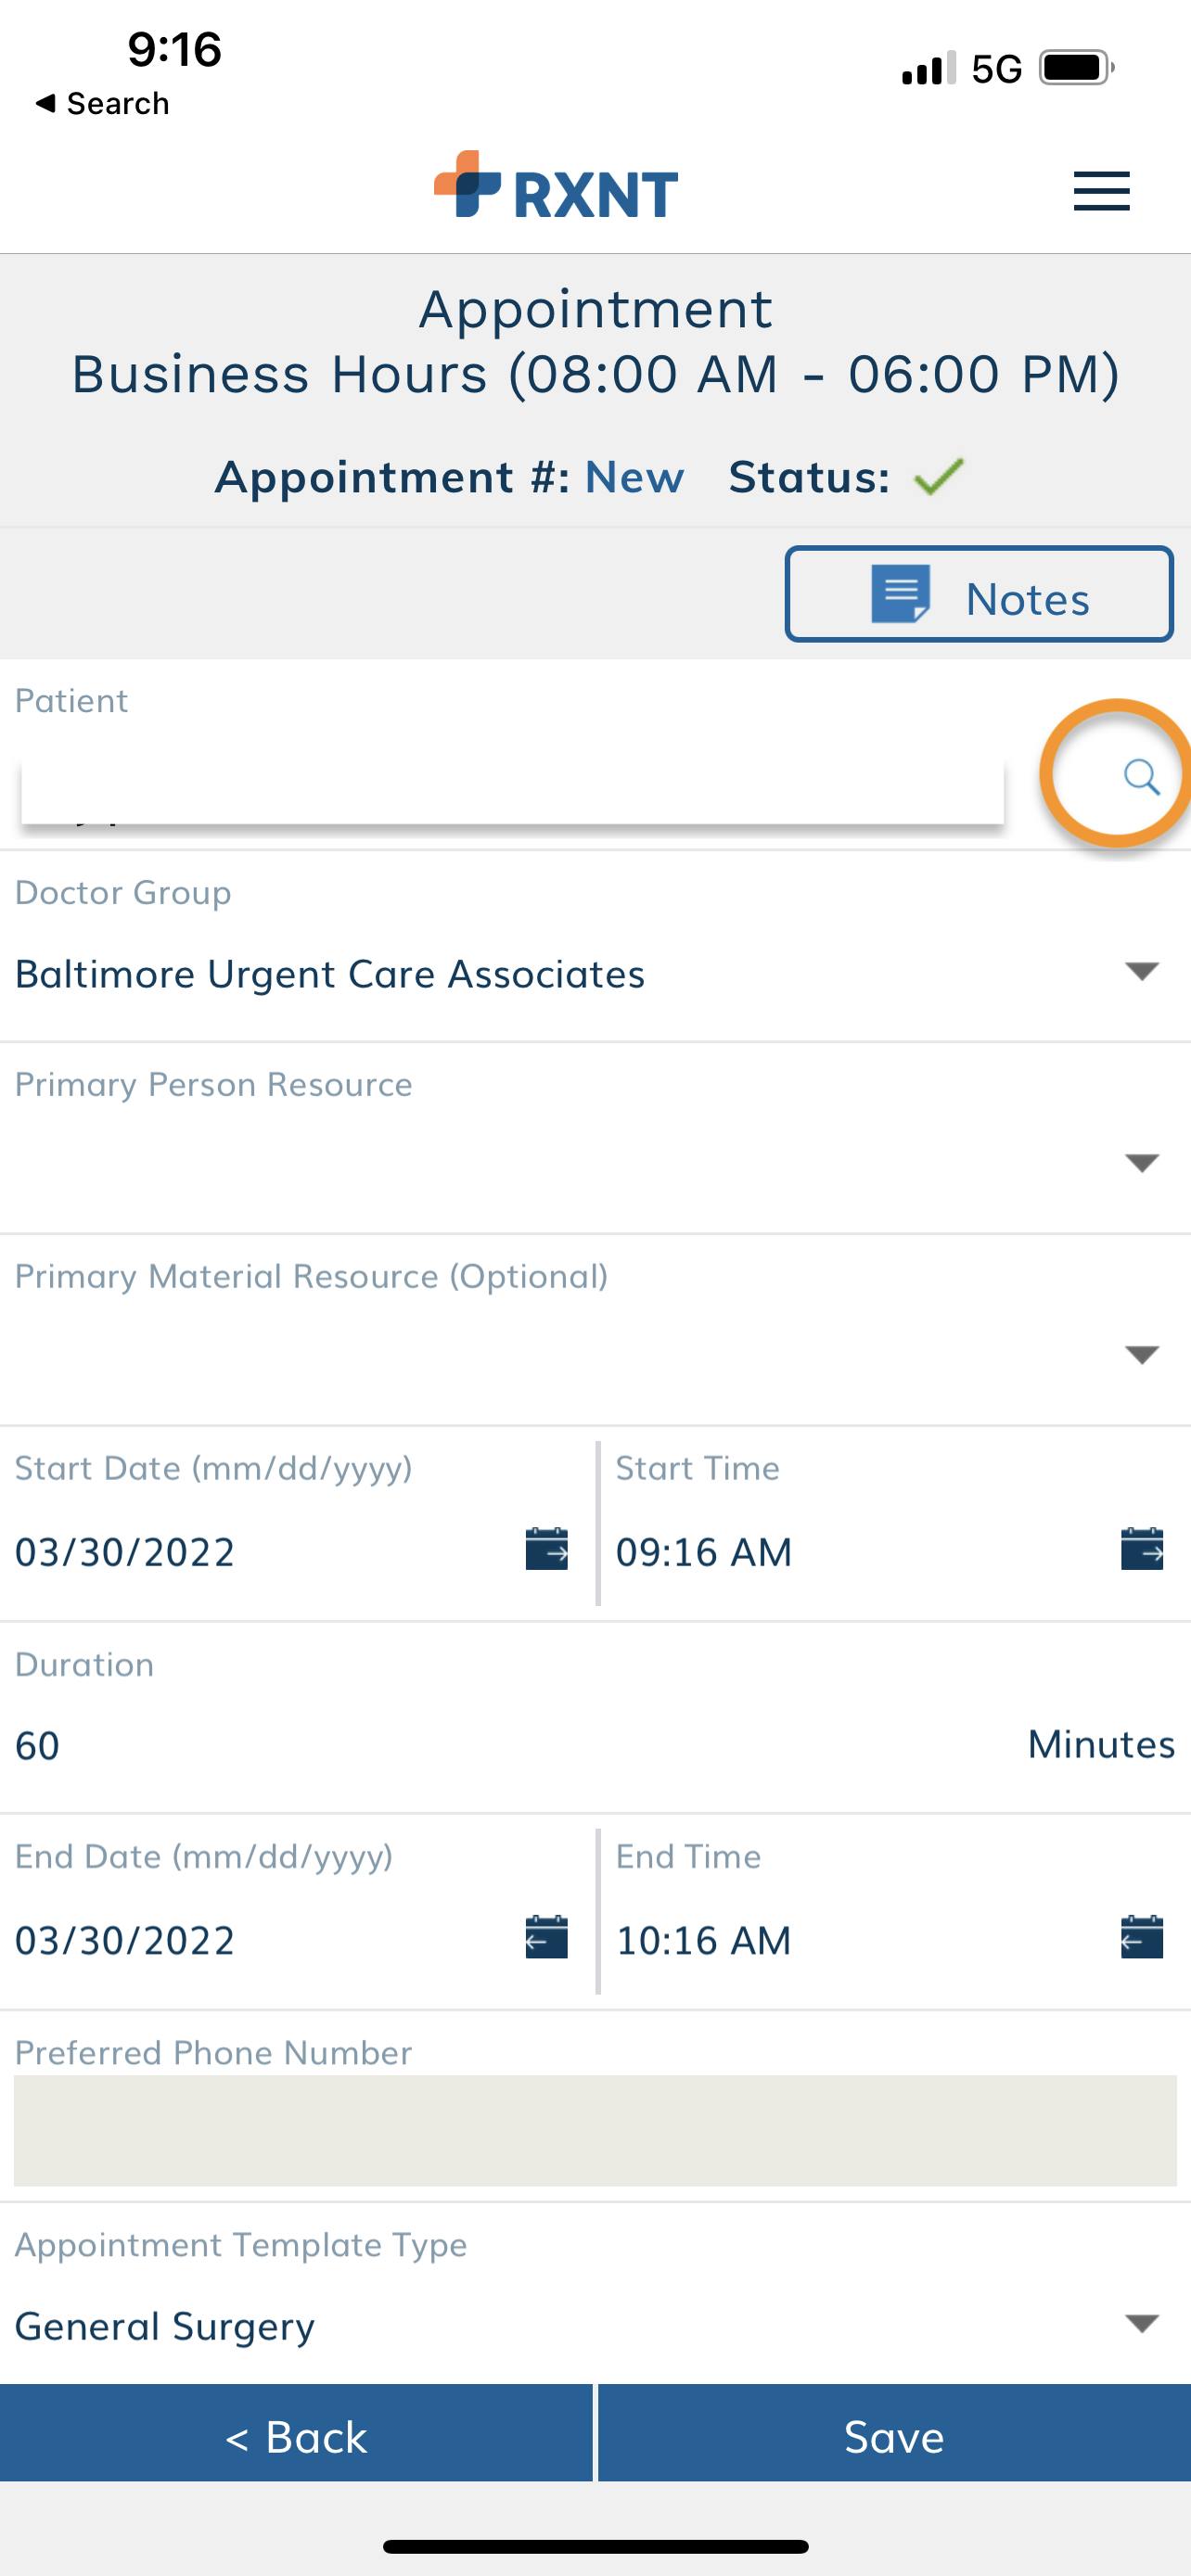Tap the patient search magnifier icon
Image resolution: width=1191 pixels, height=2576 pixels.
(1140, 776)
